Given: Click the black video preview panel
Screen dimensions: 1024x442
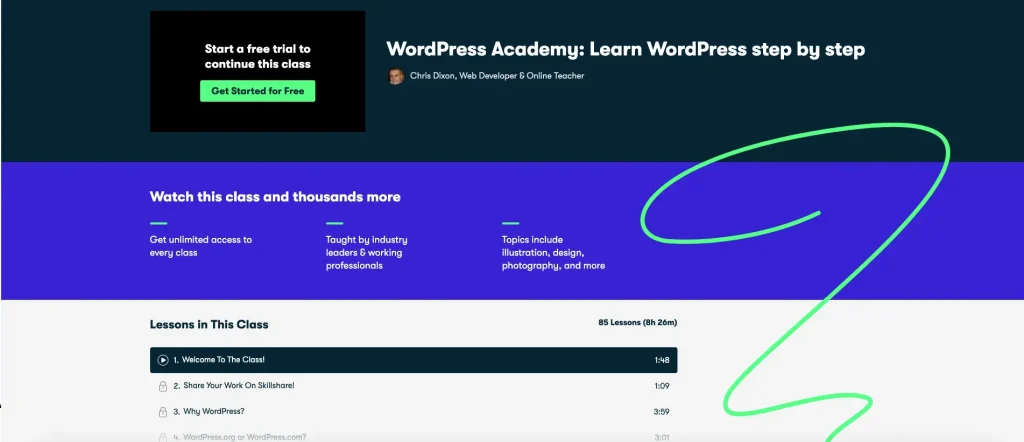Looking at the screenshot, I should tap(257, 71).
